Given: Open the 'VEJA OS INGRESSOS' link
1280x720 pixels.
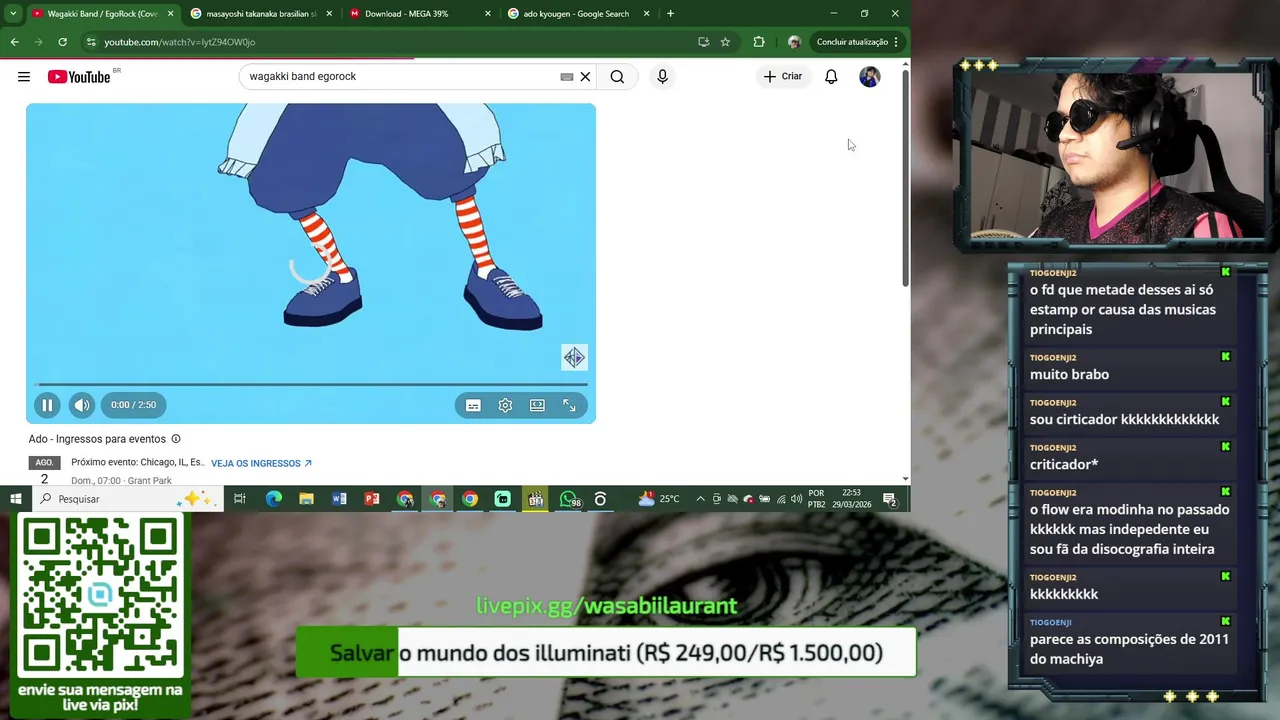Looking at the screenshot, I should 262,464.
